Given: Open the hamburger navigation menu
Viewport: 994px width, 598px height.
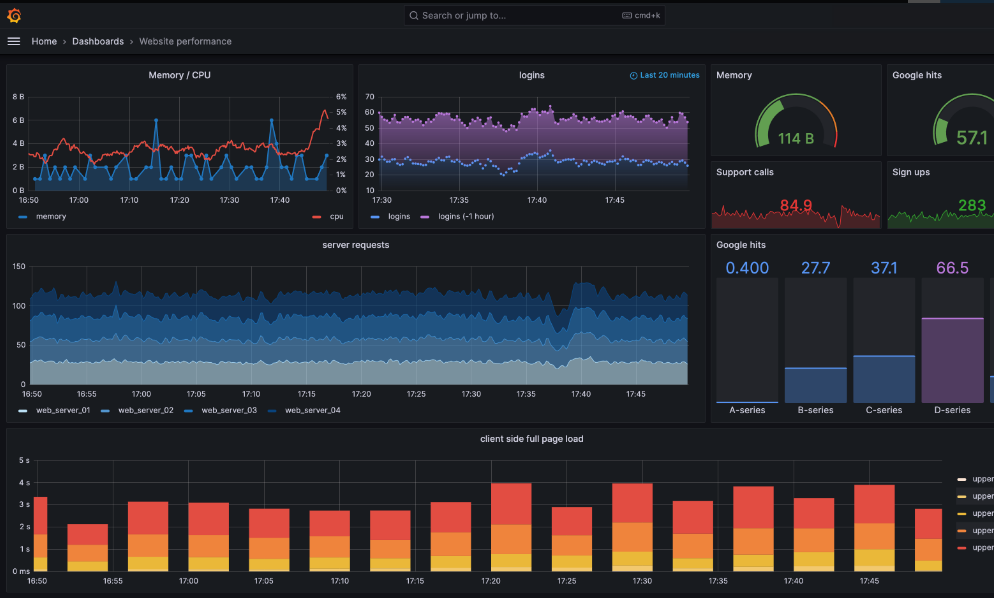Looking at the screenshot, I should [14, 41].
